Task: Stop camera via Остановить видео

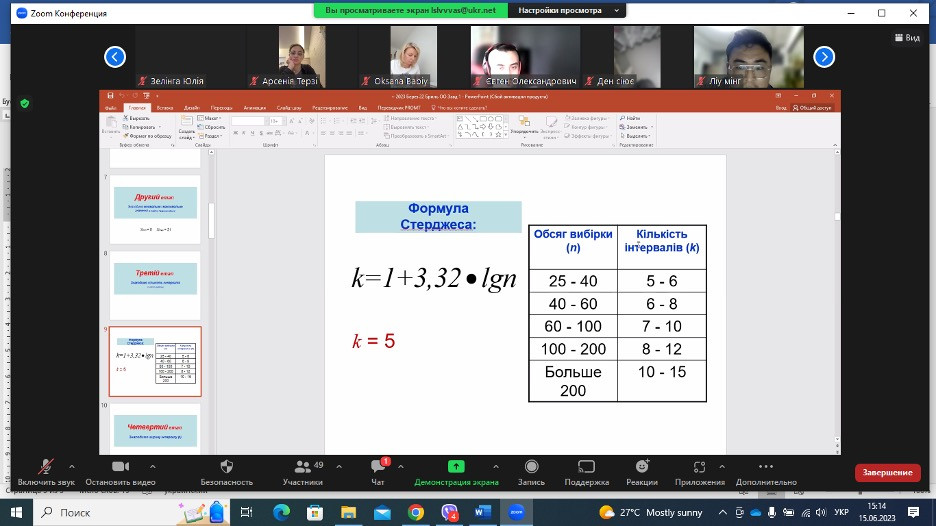Action: [120, 472]
